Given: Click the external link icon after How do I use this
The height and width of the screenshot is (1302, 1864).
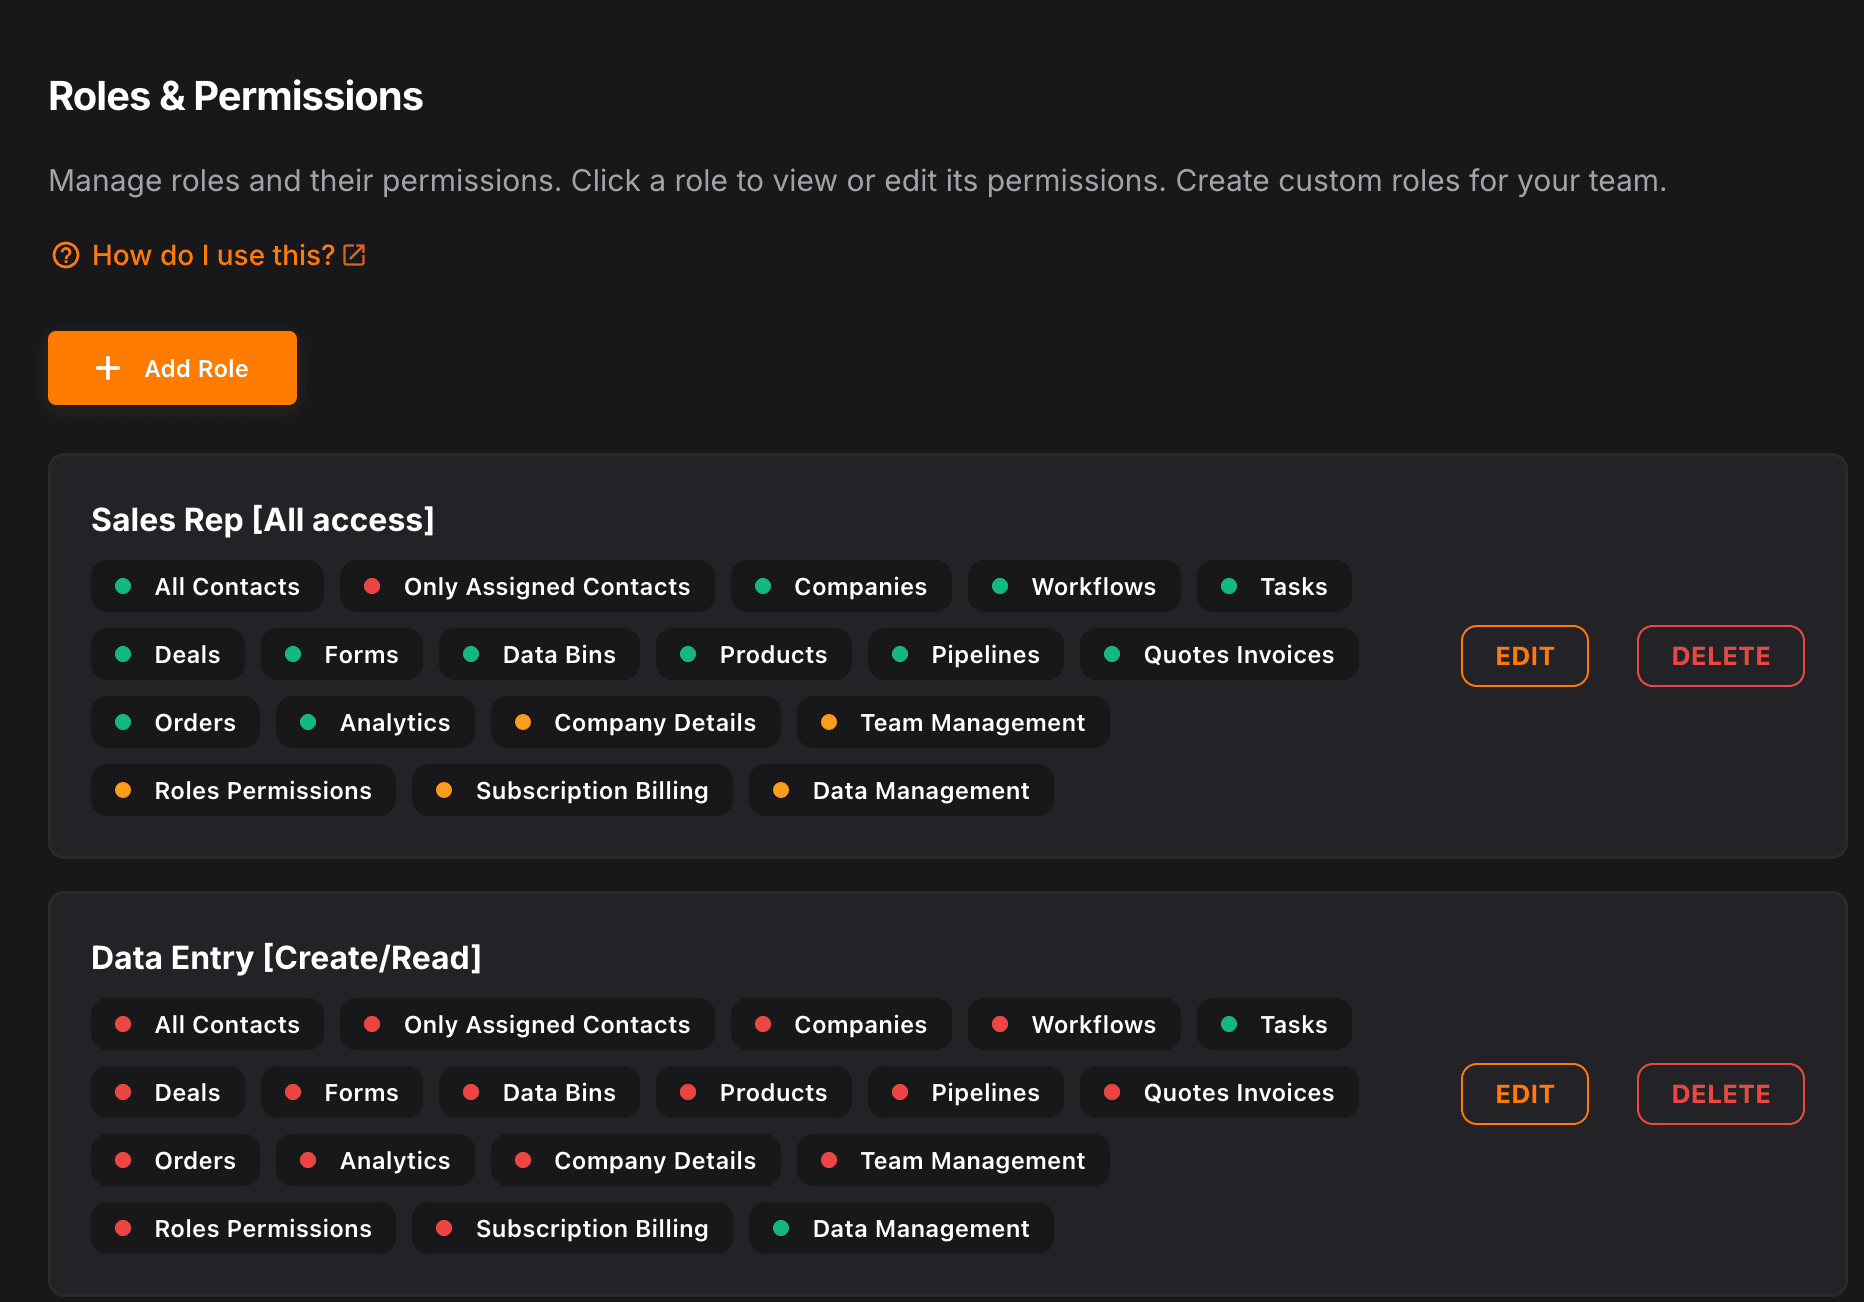Looking at the screenshot, I should click(x=354, y=255).
